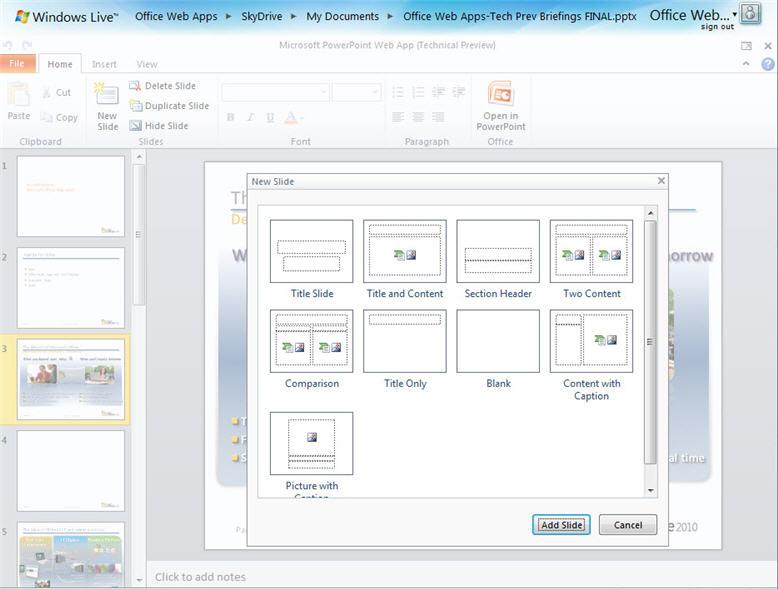Undo the last action
778x589 pixels.
coord(8,45)
